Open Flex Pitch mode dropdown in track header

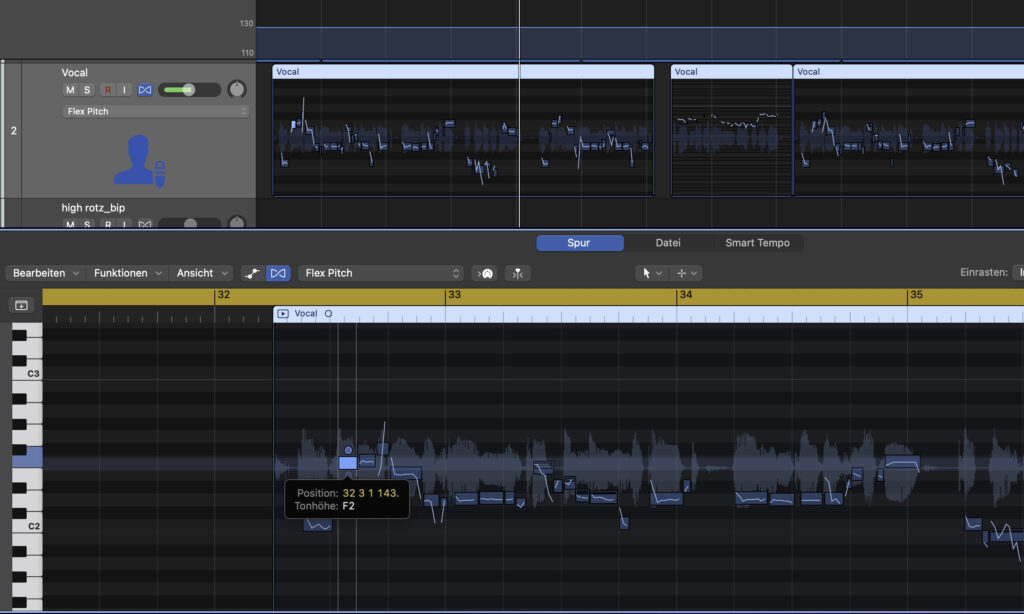[x=156, y=111]
